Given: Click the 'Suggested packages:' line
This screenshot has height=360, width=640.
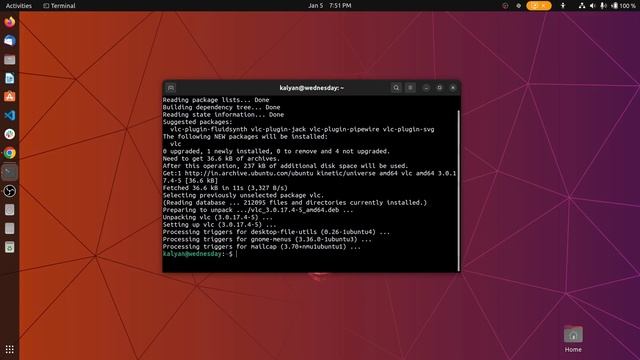Looking at the screenshot, I should 198,122.
